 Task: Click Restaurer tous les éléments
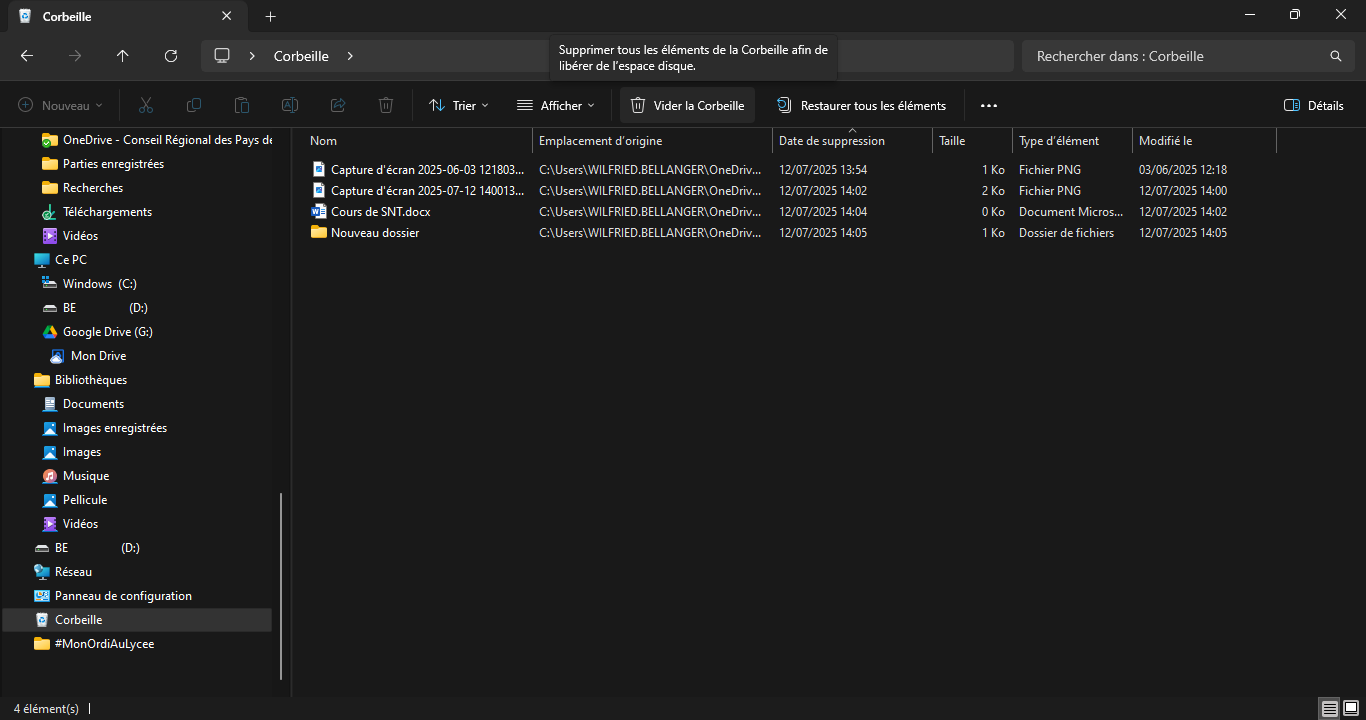tap(861, 106)
